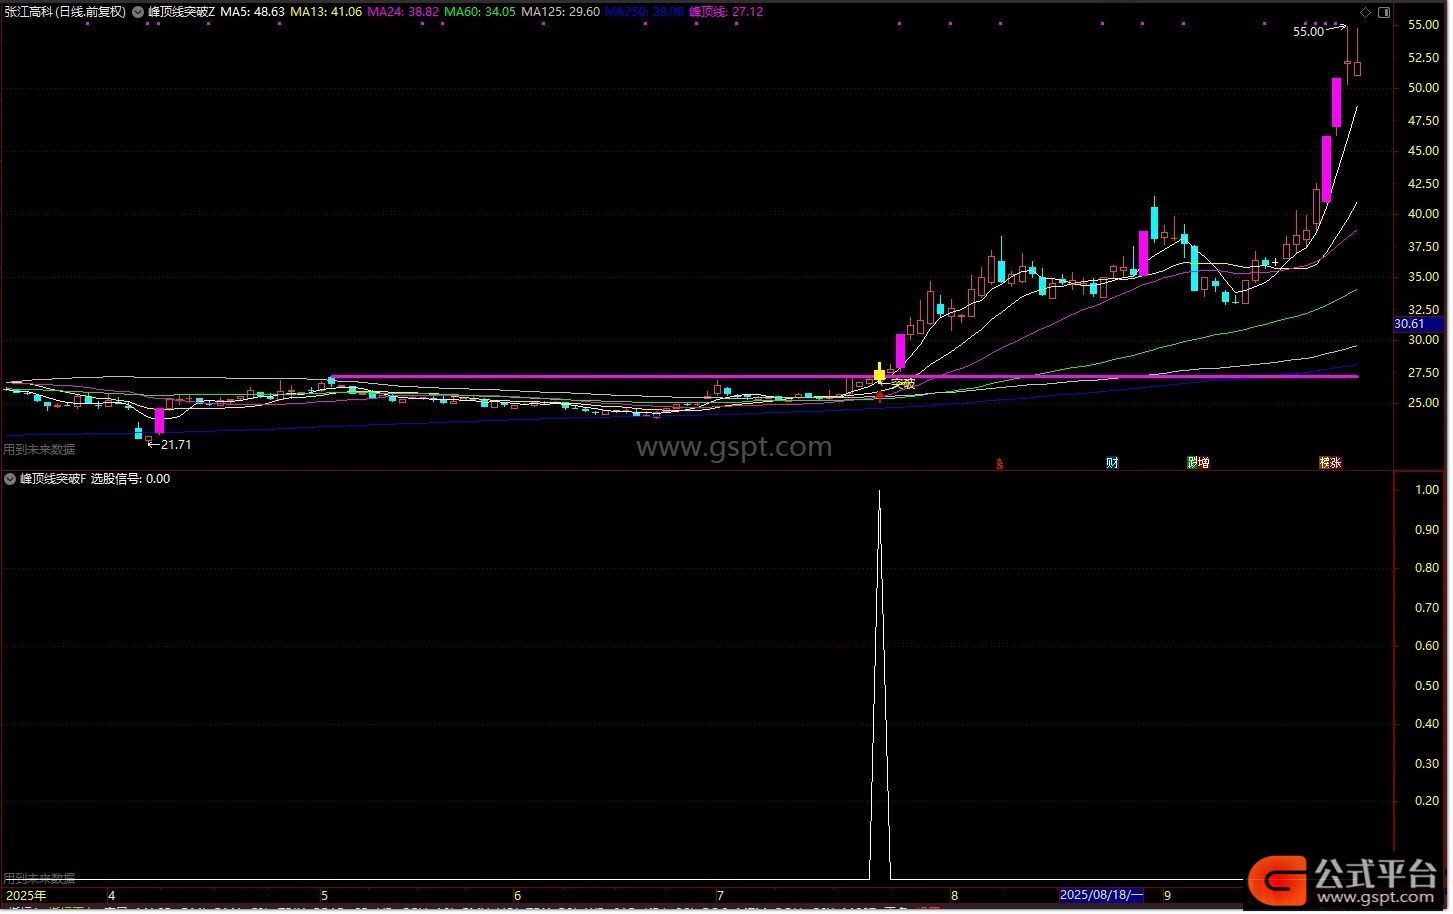Click the 55.00 high price annotation
The height and width of the screenshot is (914, 1453).
tap(1307, 32)
